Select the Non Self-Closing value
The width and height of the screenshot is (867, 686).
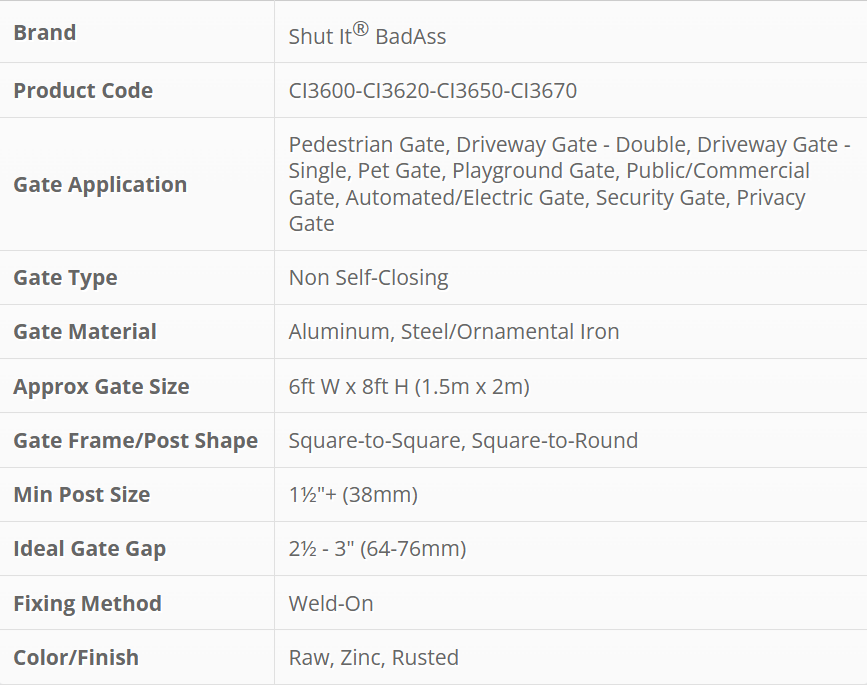coord(368,278)
